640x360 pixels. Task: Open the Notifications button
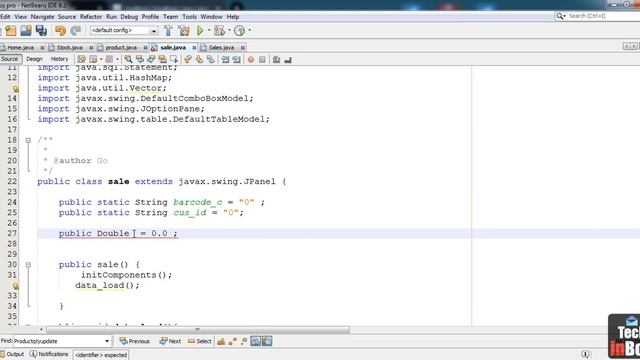point(49,354)
